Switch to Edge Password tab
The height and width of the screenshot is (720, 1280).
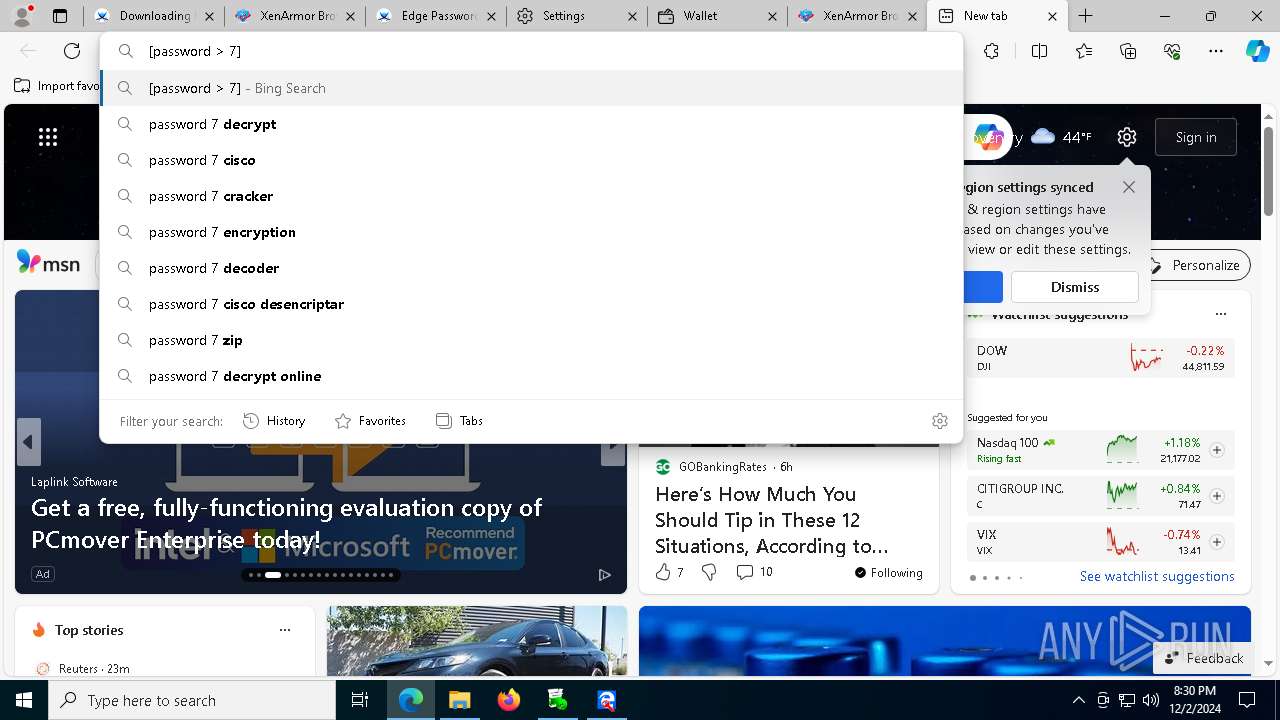coord(435,16)
